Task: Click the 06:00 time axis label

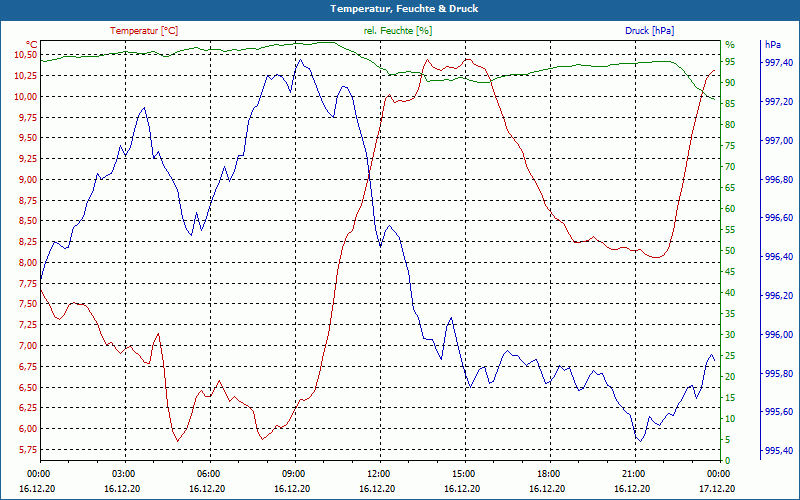Action: [207, 473]
